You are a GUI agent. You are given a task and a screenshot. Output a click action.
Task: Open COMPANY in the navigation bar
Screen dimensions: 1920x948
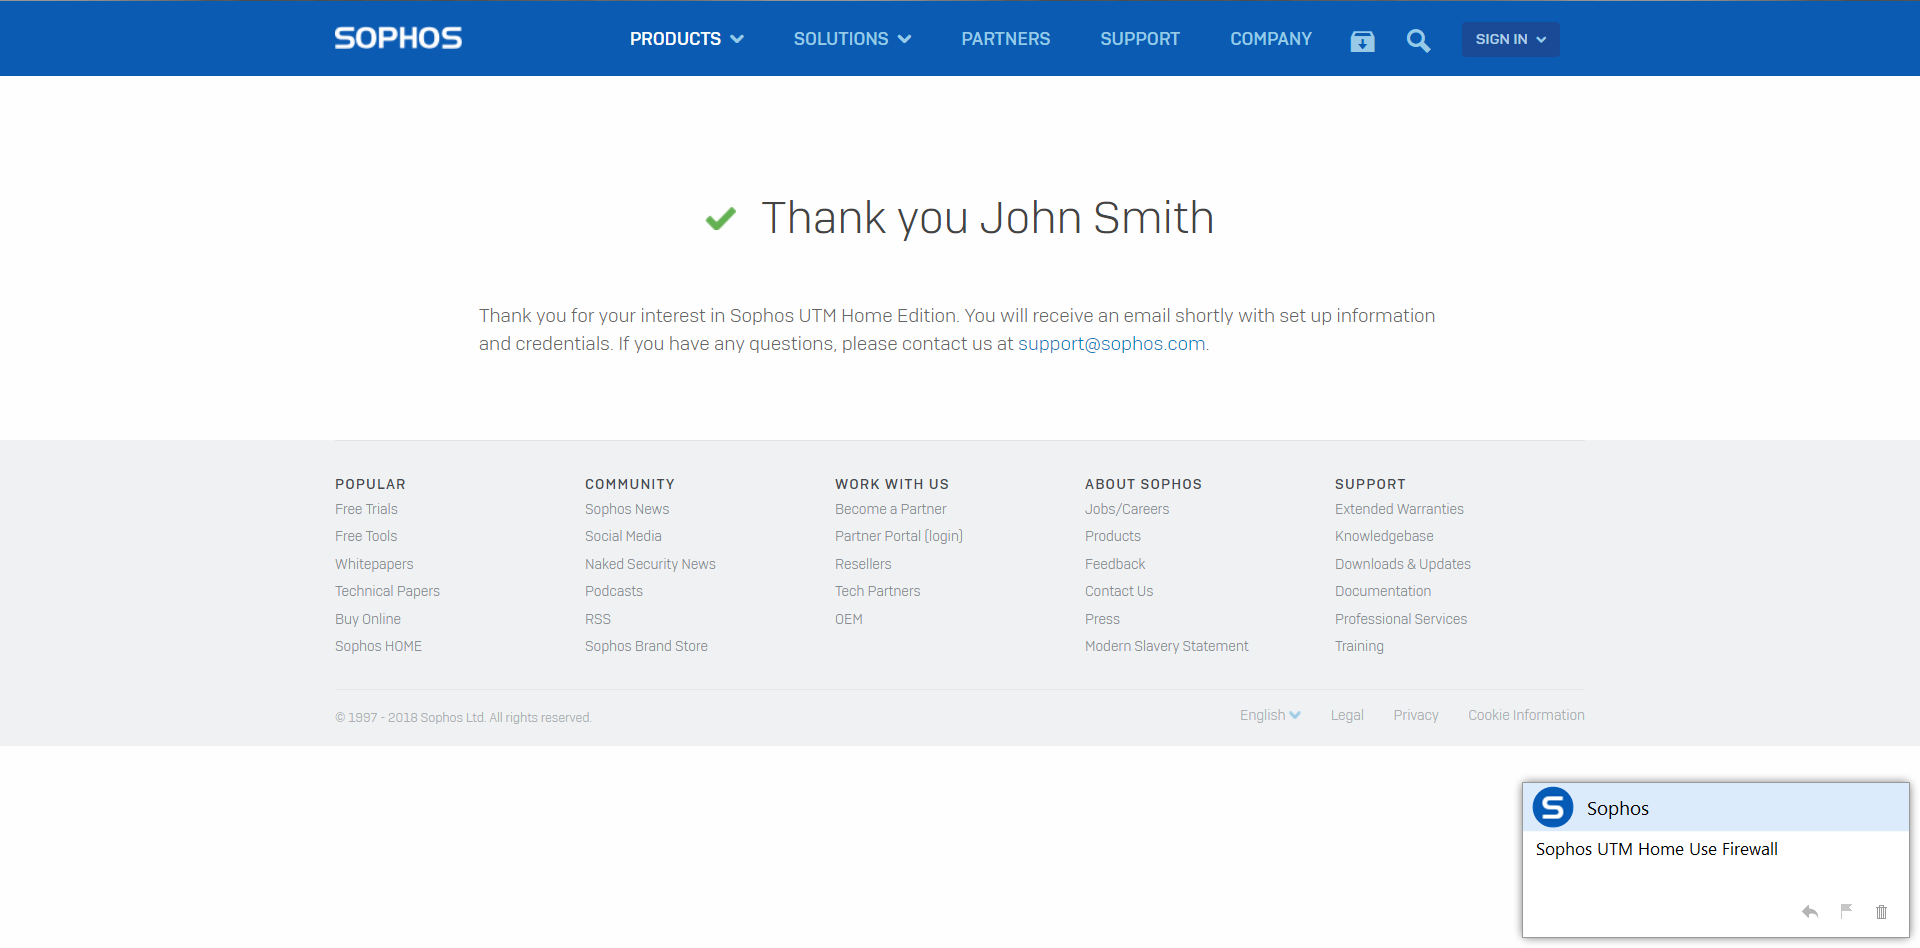1271,39
